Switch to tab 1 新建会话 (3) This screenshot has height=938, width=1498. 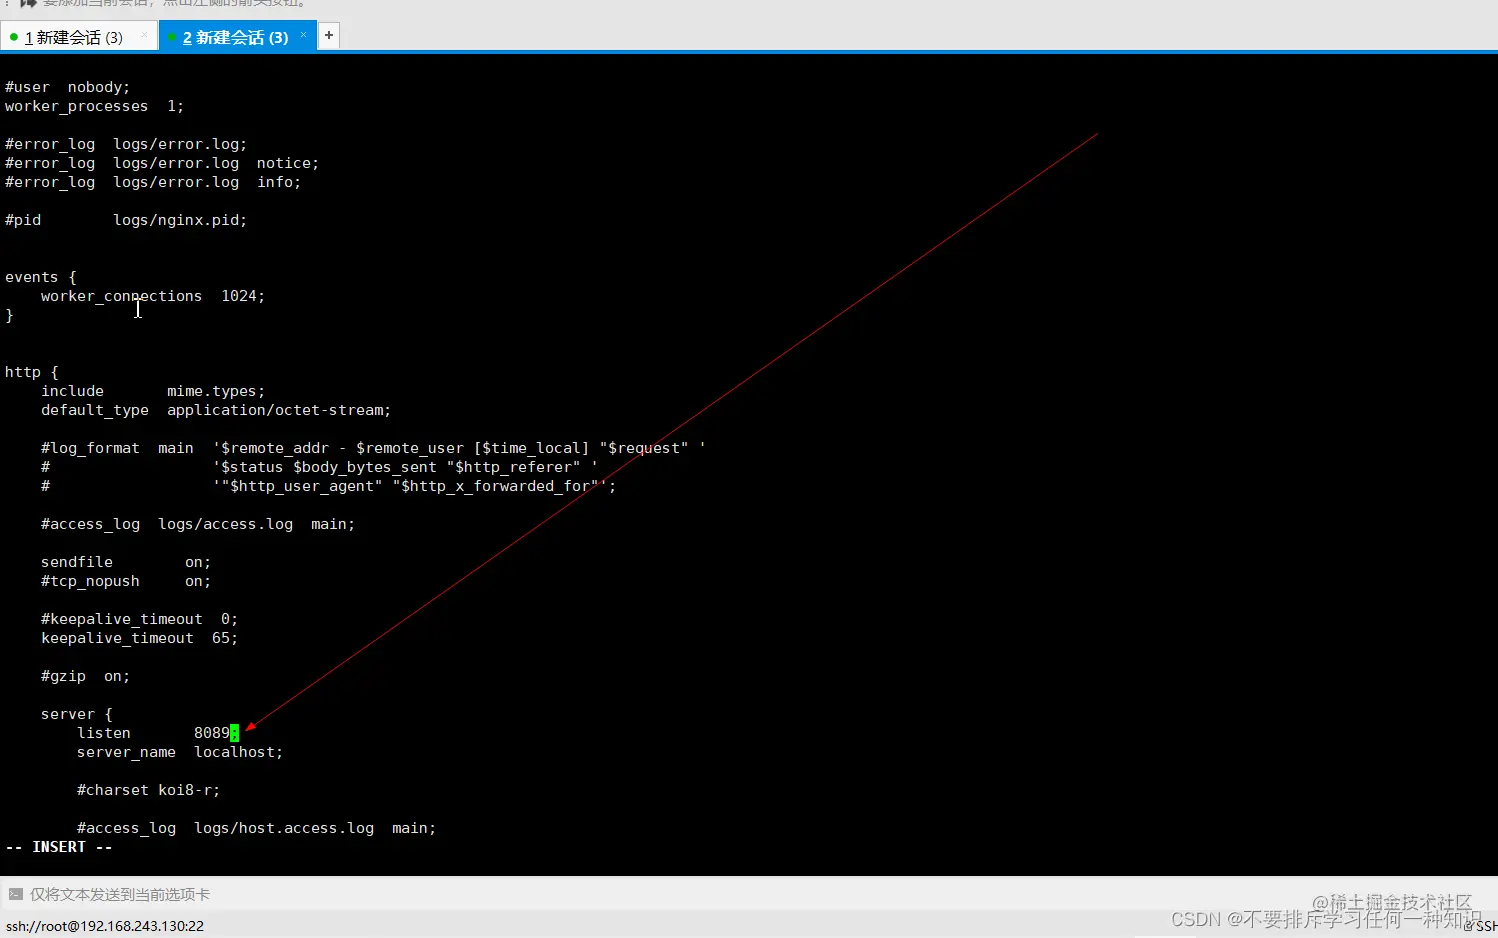(73, 37)
